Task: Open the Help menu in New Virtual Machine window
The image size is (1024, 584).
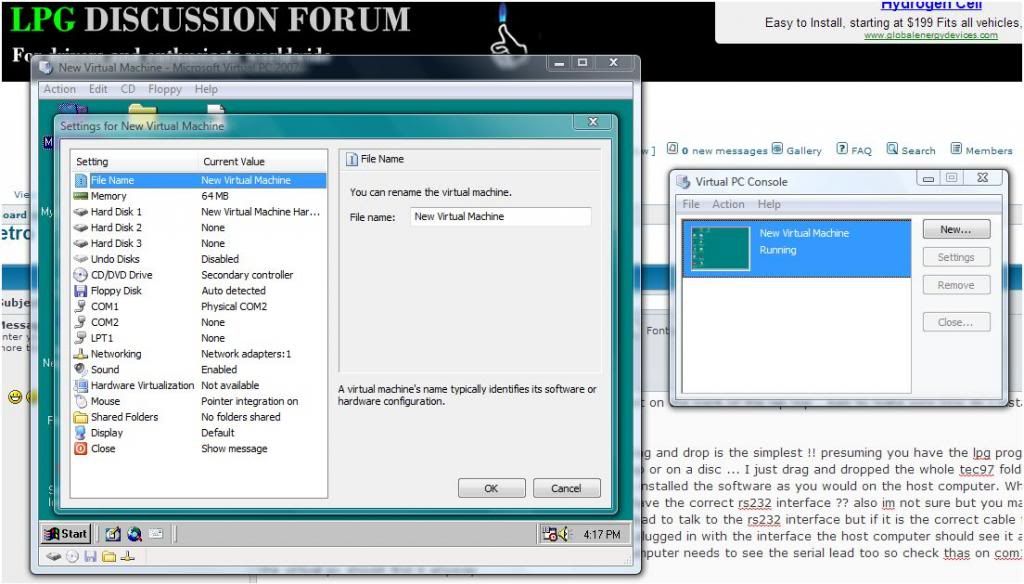Action: point(206,89)
